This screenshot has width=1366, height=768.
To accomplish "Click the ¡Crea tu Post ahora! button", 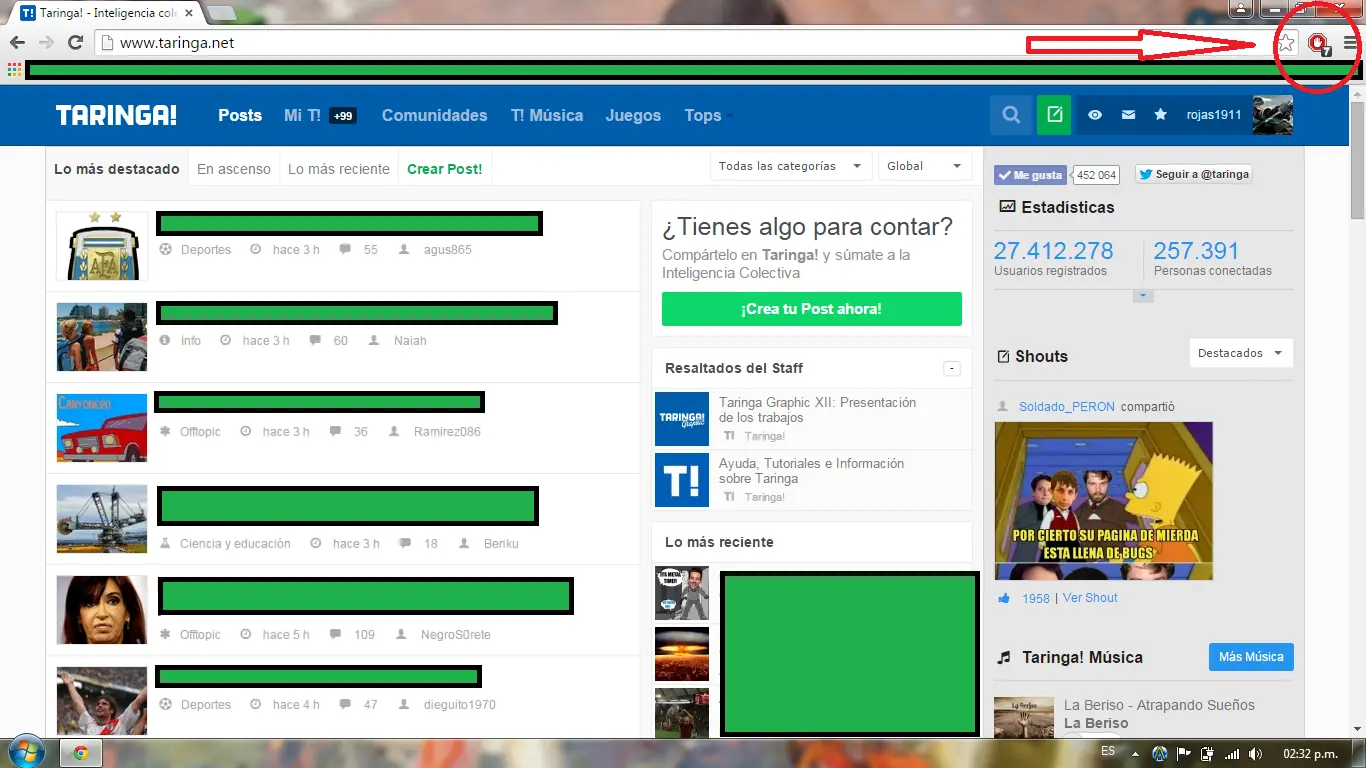I will (811, 309).
